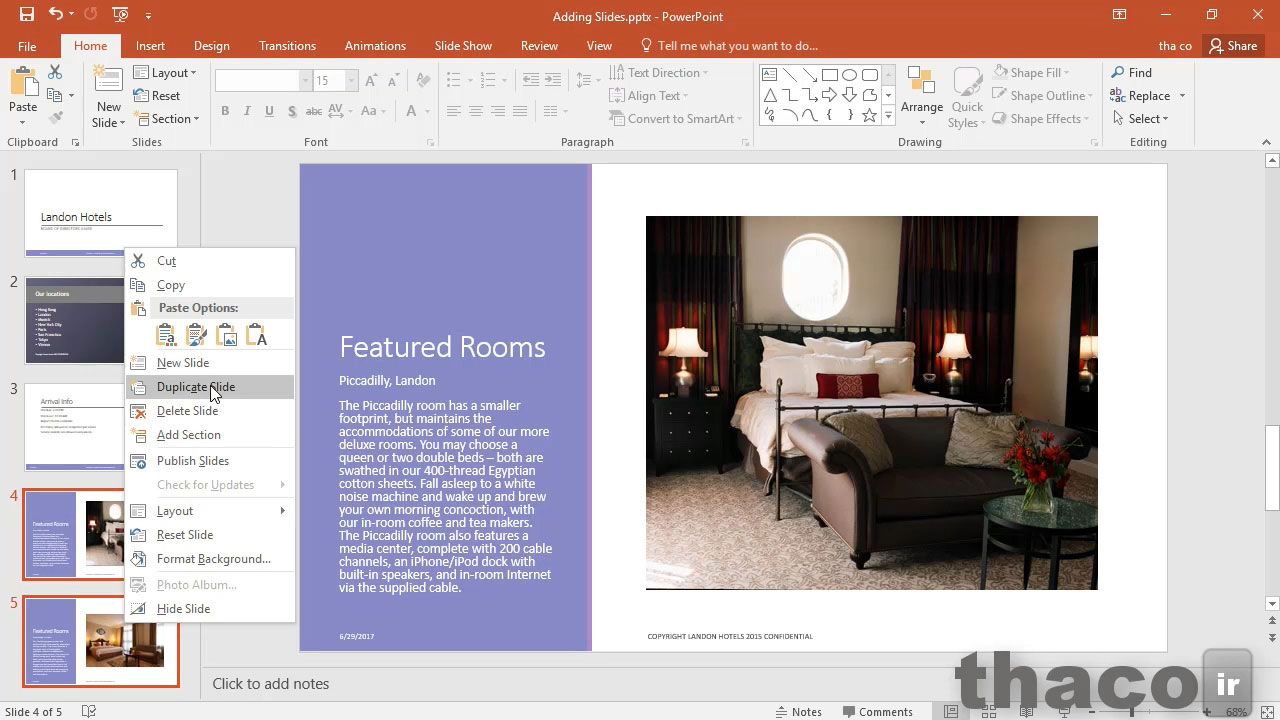Toggle the Notes pane in status bar
Viewport: 1280px width, 720px height.
click(x=798, y=711)
